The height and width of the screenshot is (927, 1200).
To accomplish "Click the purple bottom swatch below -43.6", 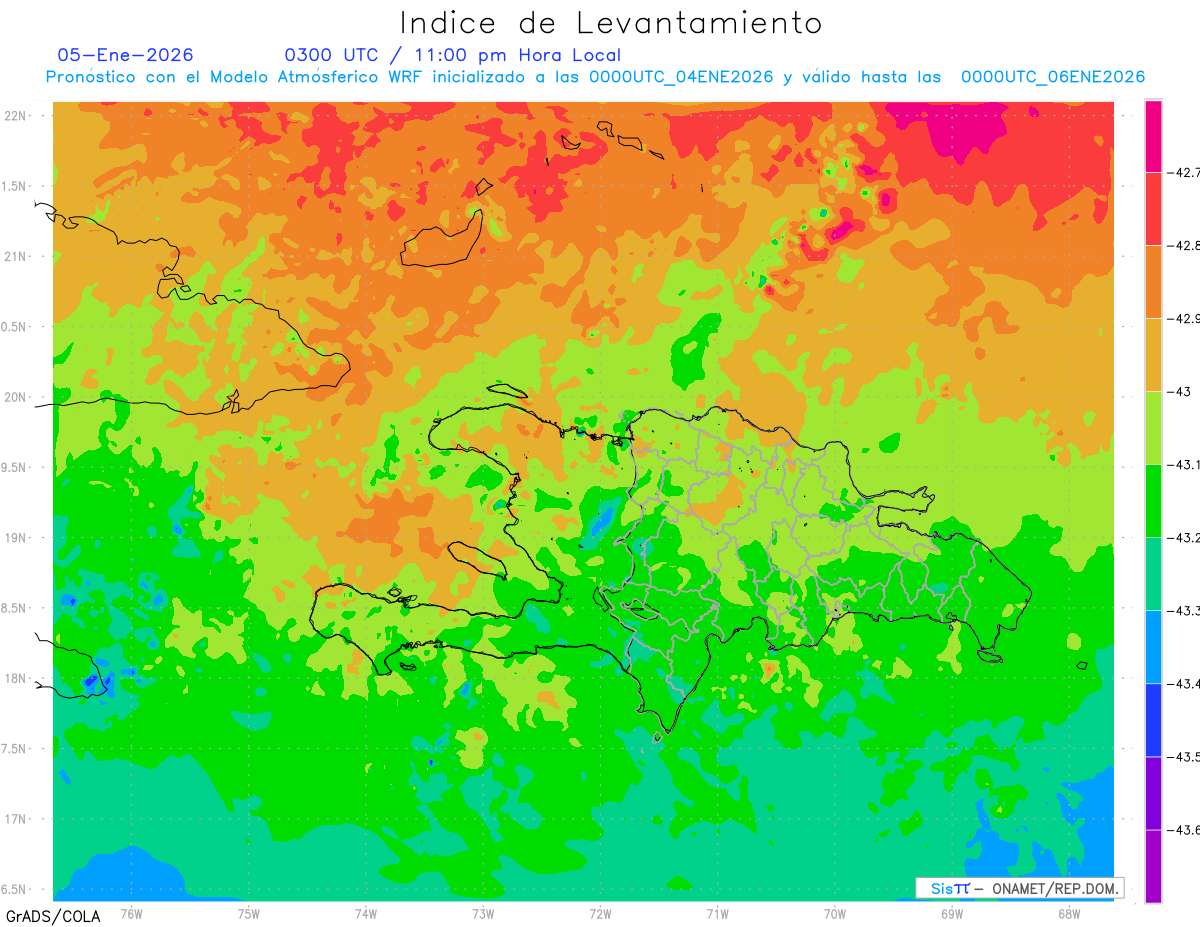I will (1153, 866).
